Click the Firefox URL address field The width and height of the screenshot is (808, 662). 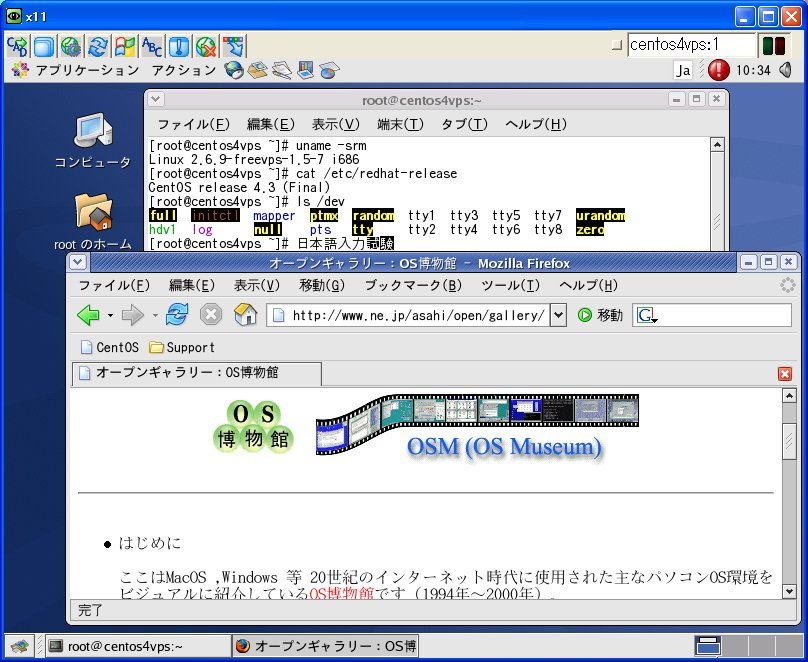(409, 315)
